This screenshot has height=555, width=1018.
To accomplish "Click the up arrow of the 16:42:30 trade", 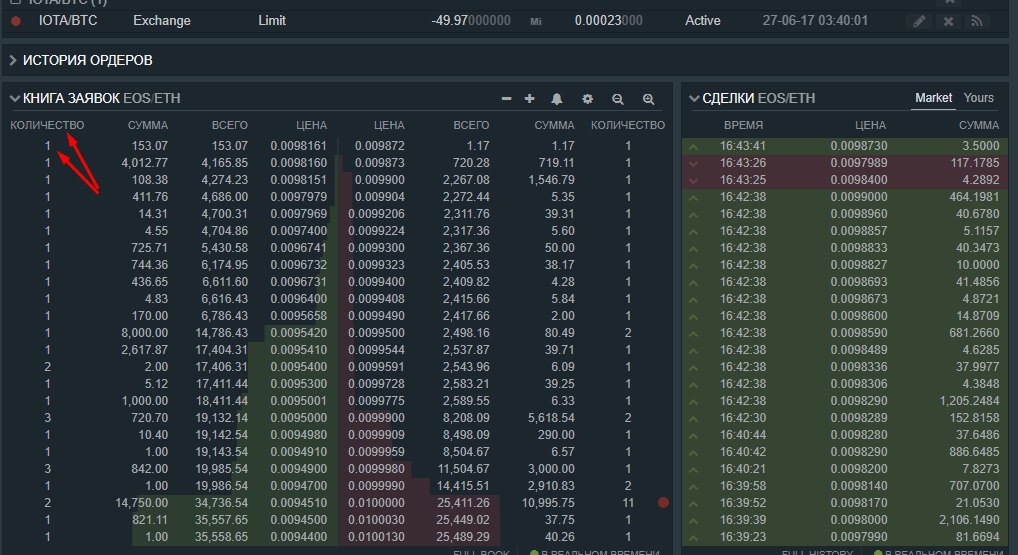I will click(x=693, y=419).
